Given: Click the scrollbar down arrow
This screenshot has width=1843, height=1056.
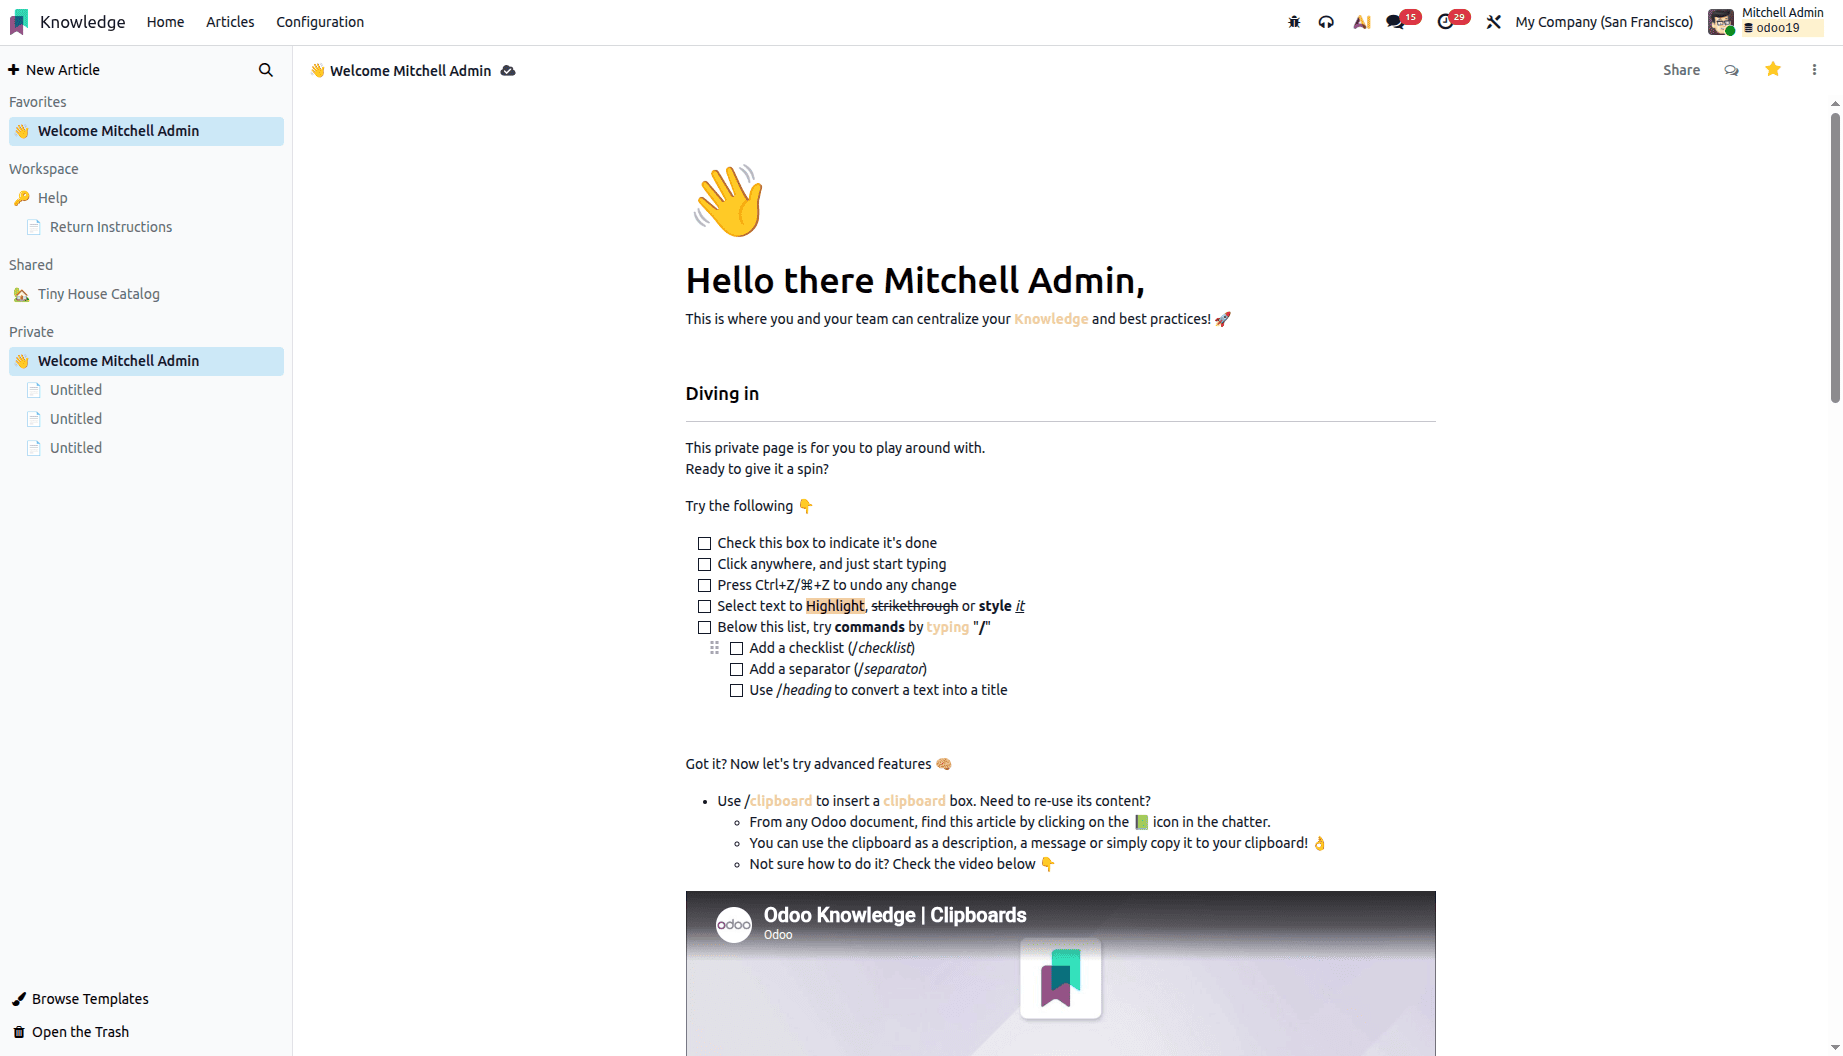Looking at the screenshot, I should [1835, 1047].
